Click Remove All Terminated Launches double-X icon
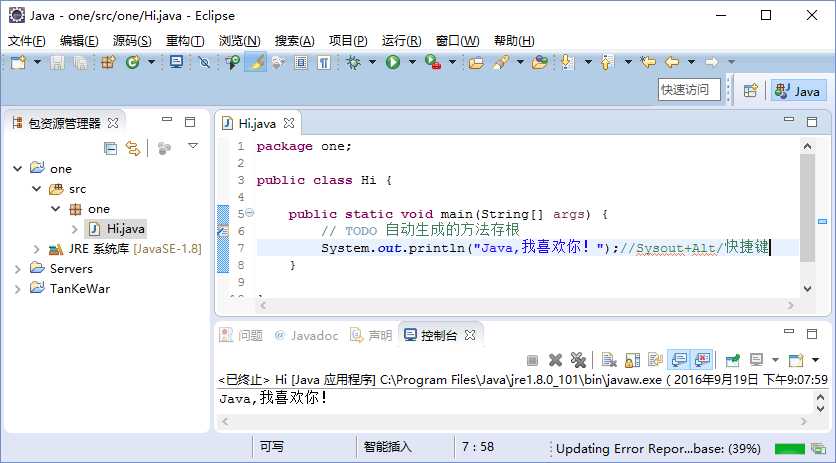 pyautogui.click(x=578, y=360)
